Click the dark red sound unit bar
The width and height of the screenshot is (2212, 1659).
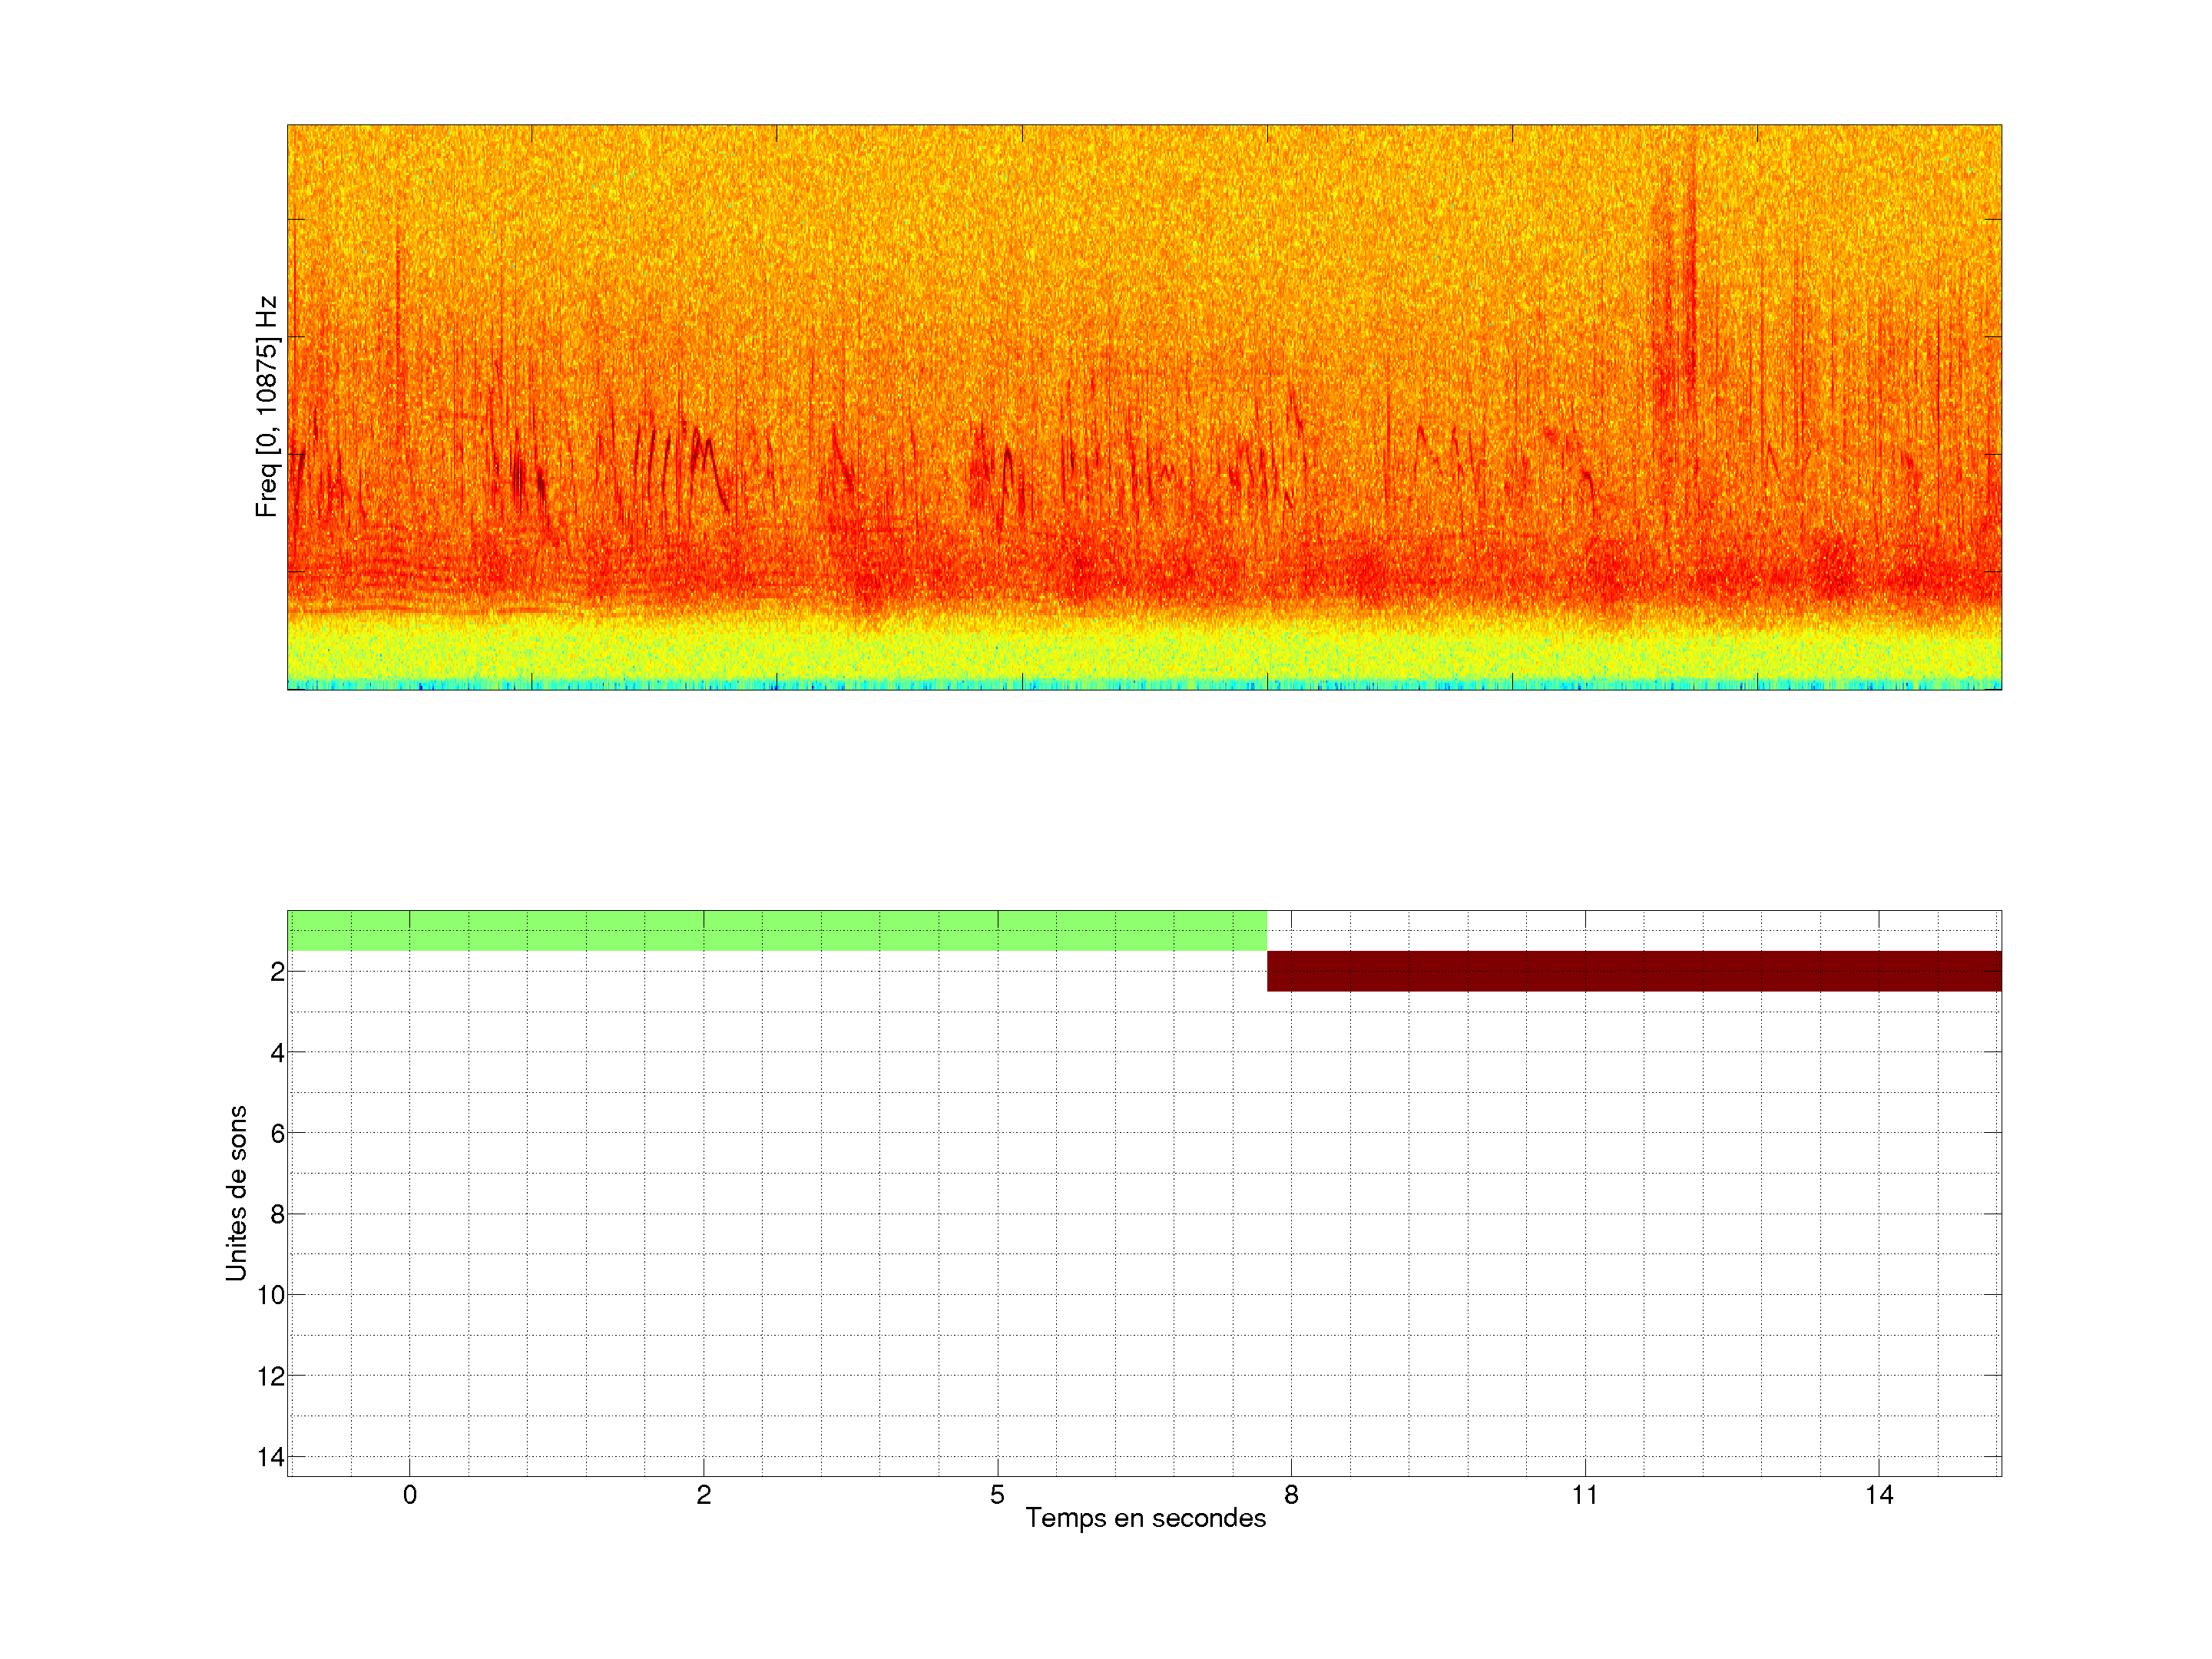tap(1634, 971)
